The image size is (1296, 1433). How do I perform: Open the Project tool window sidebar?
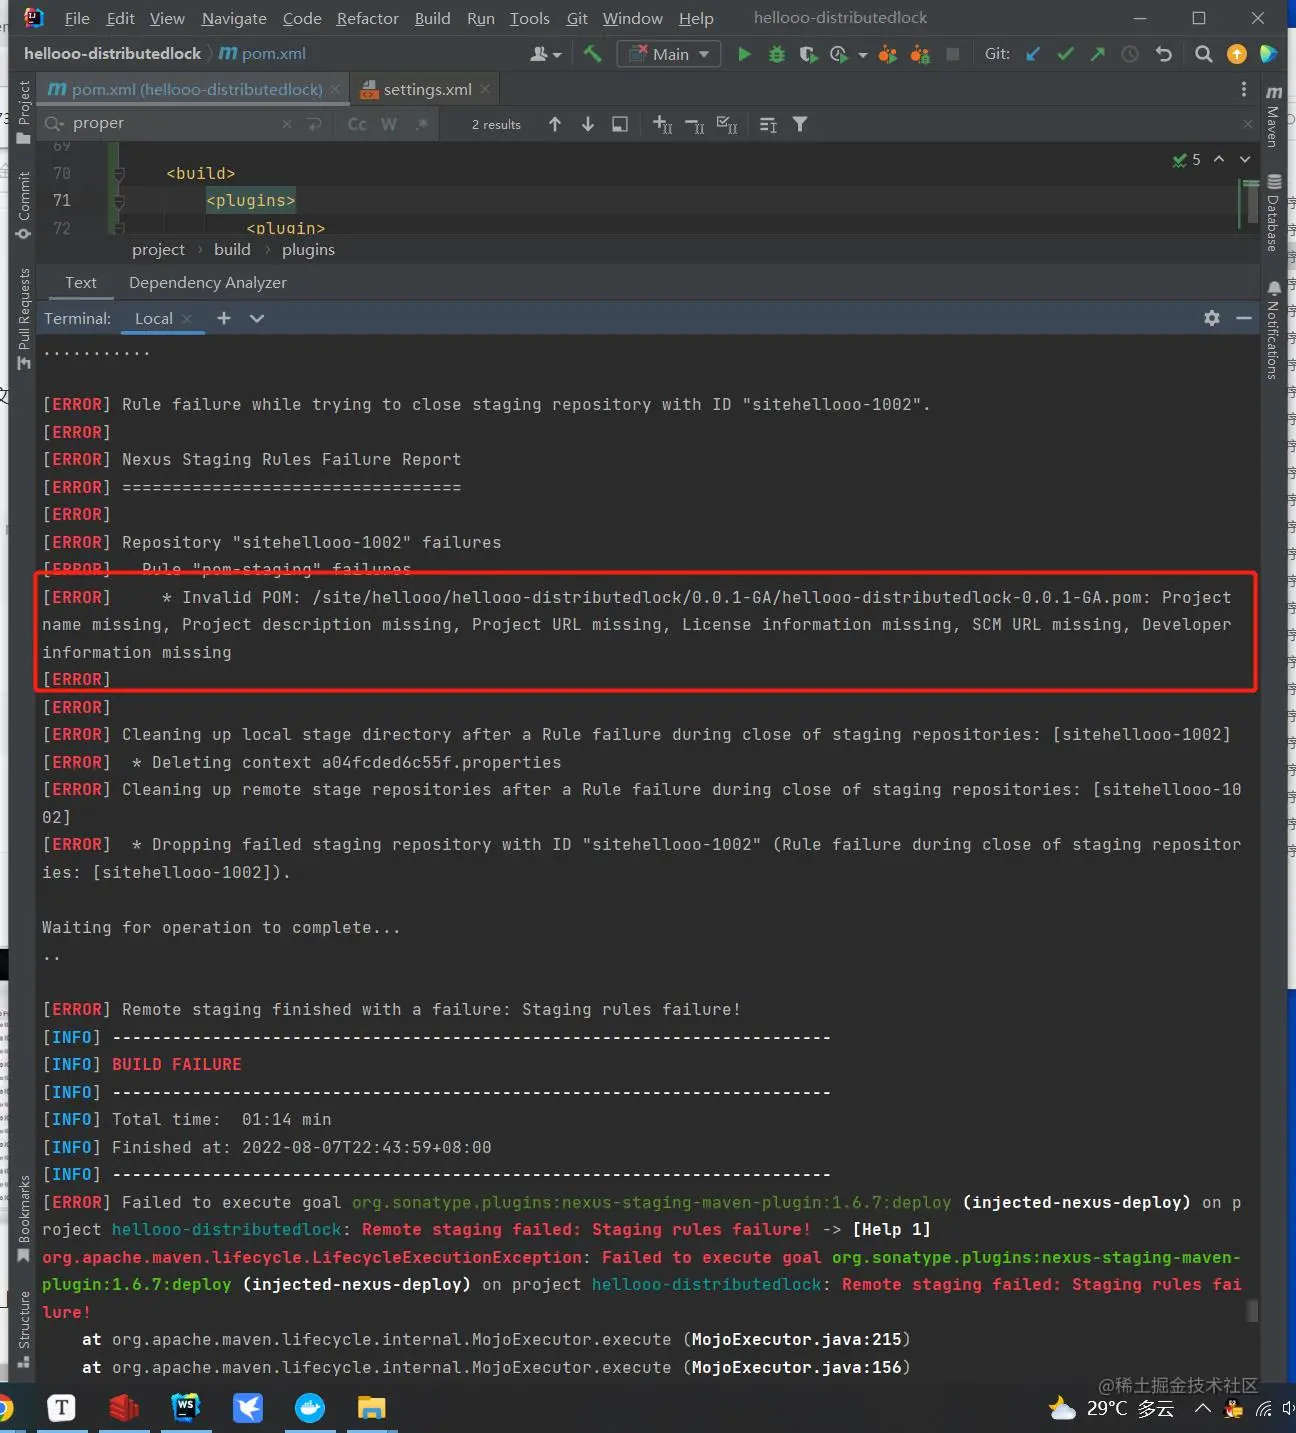[x=24, y=112]
